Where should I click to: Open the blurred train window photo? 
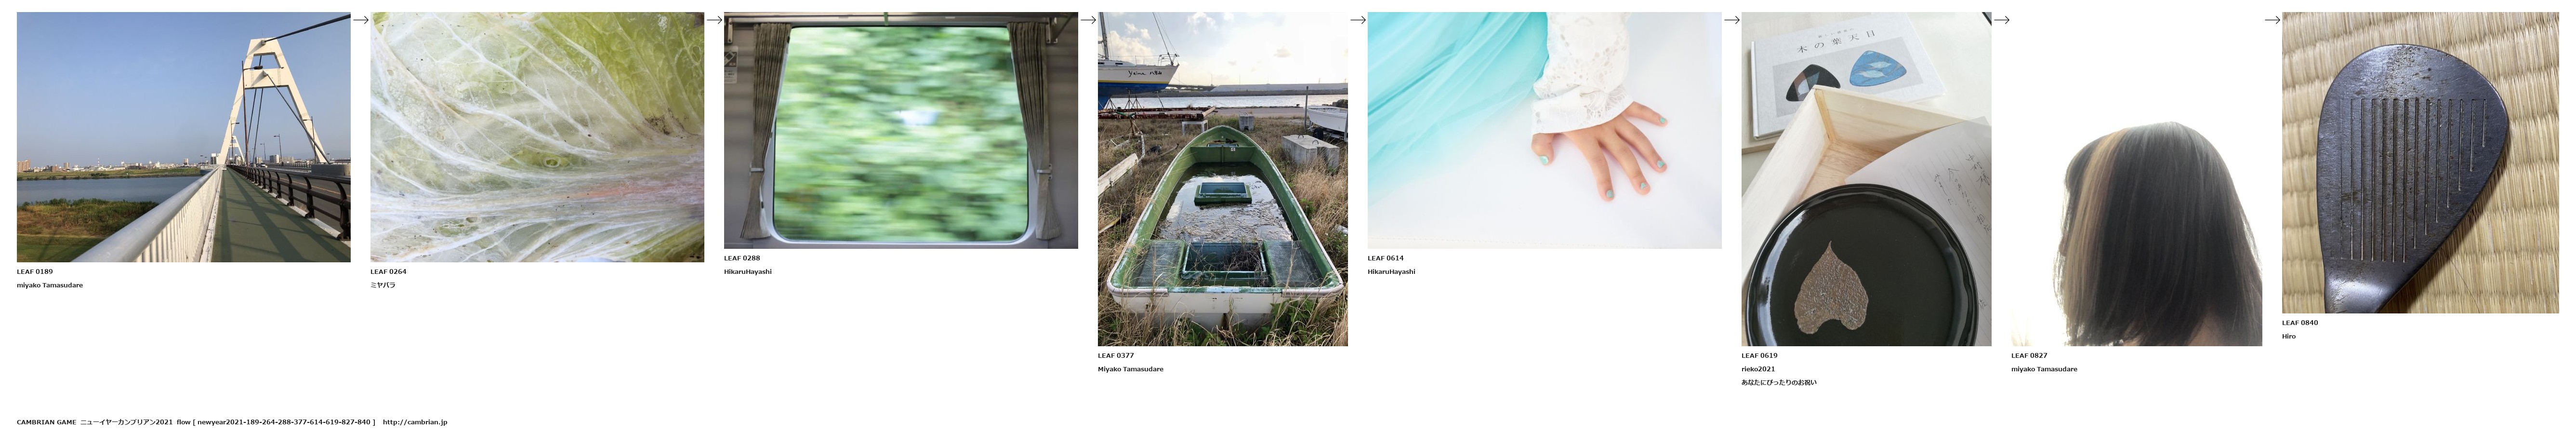(x=901, y=130)
